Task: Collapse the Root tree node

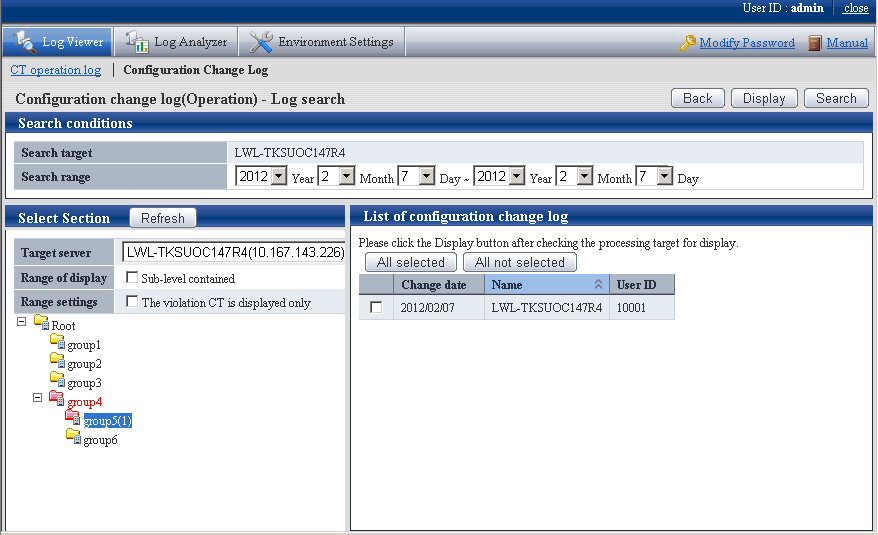Action: [x=21, y=322]
